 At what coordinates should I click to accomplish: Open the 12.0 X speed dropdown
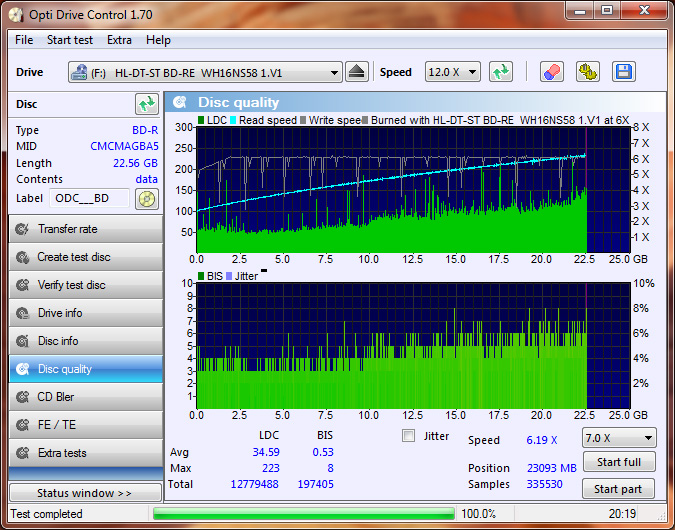[454, 72]
